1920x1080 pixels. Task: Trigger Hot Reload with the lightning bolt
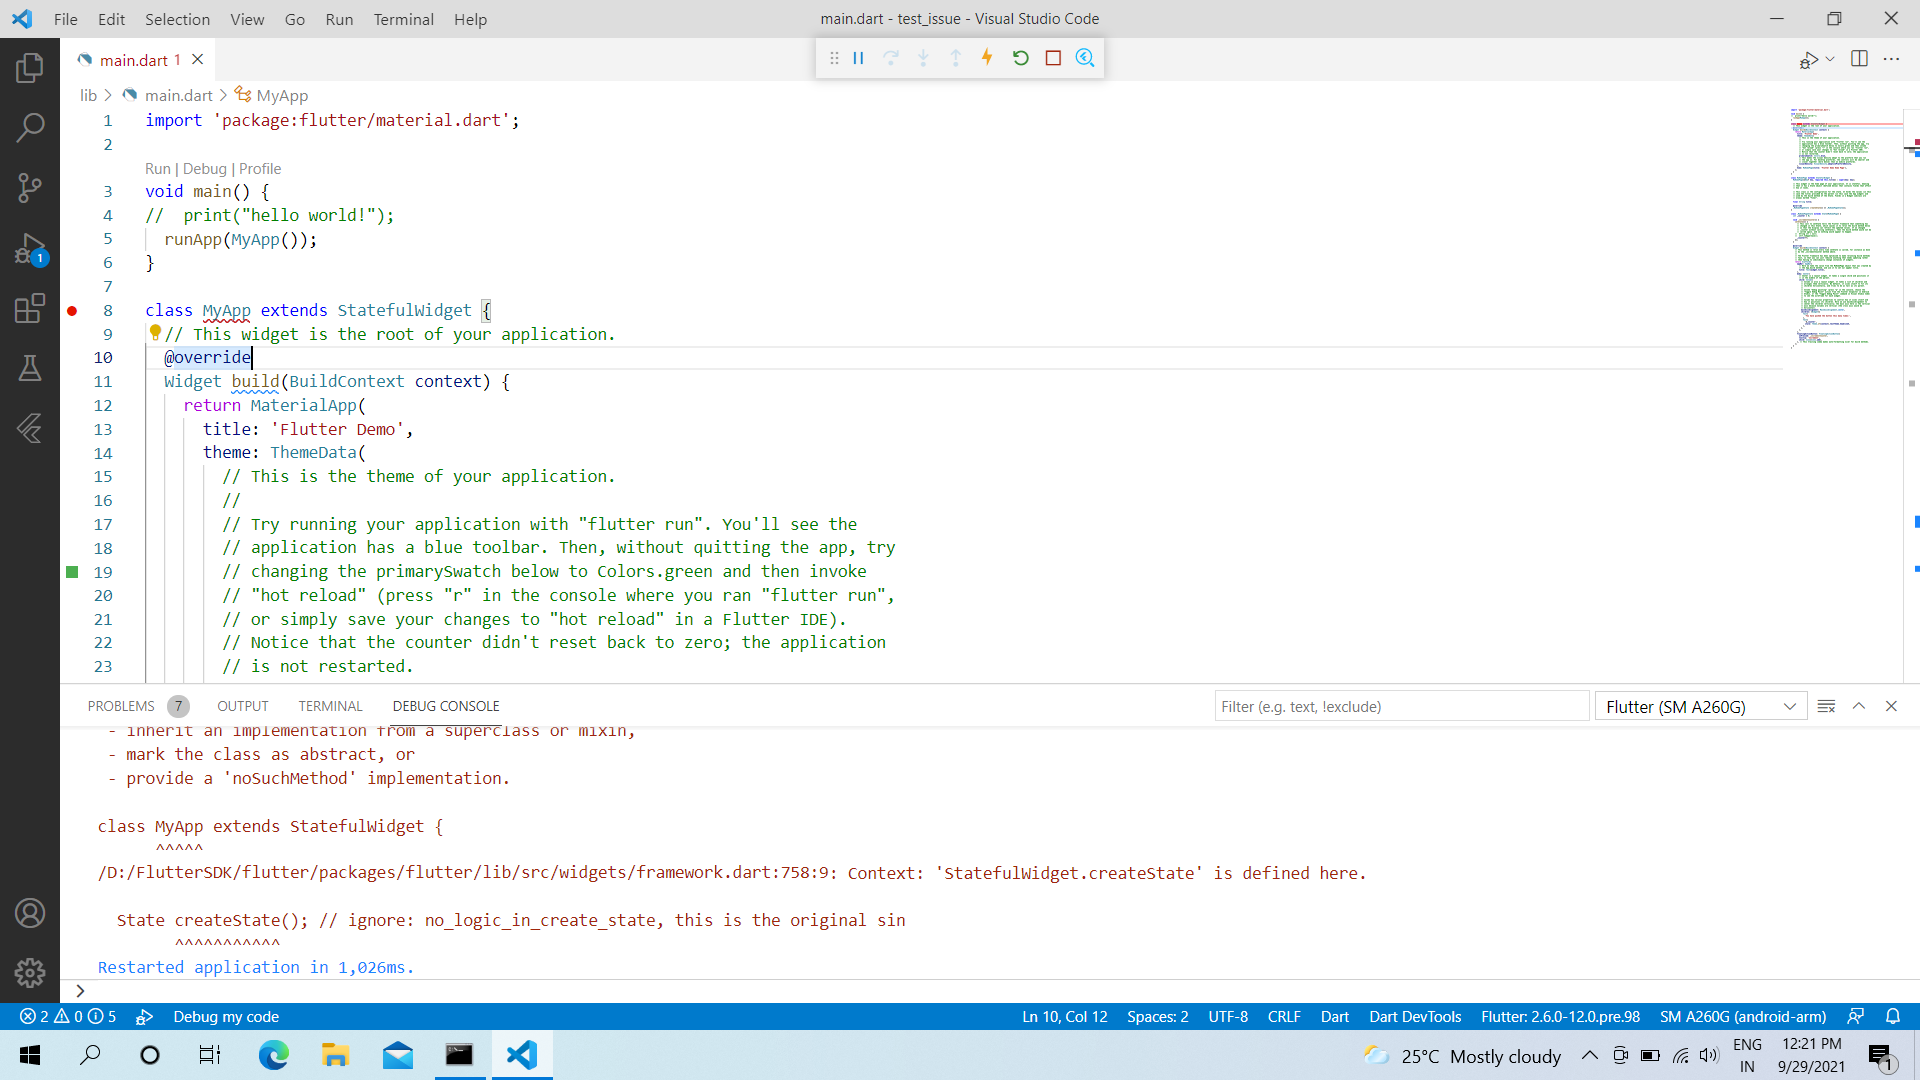pos(987,58)
